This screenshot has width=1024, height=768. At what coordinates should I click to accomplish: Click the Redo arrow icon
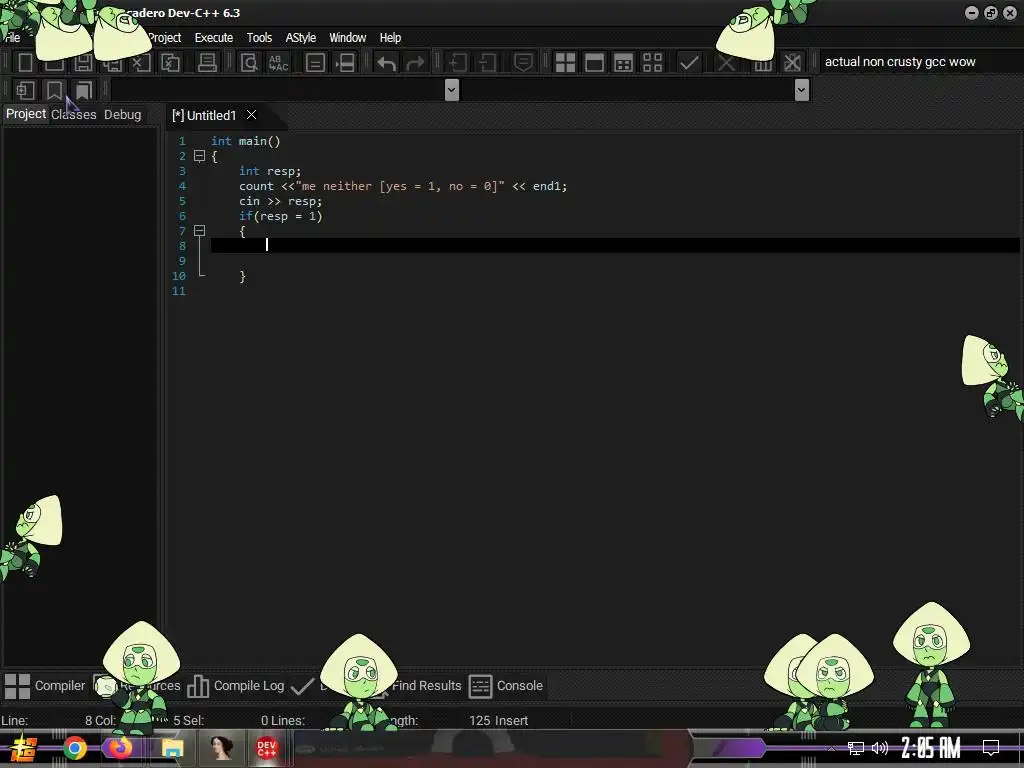pos(415,63)
